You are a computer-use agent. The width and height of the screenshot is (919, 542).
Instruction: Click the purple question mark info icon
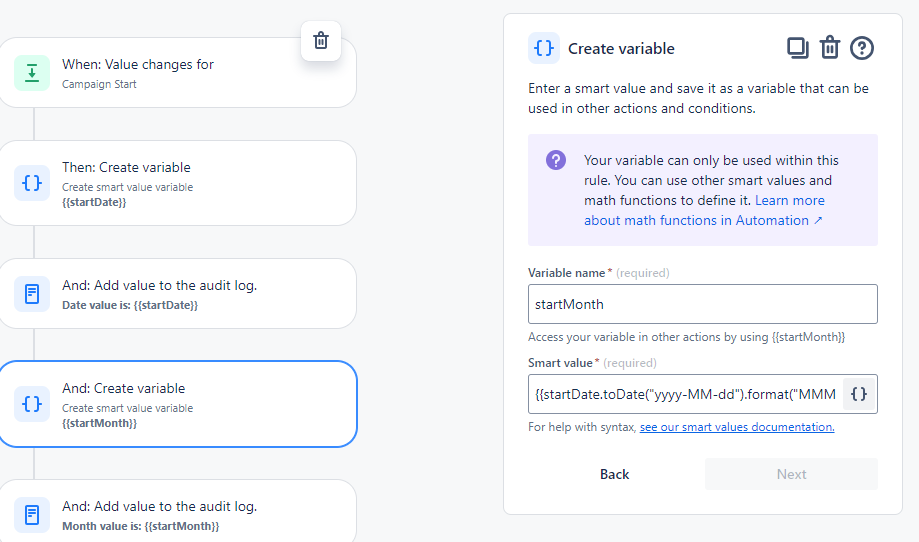(x=556, y=161)
